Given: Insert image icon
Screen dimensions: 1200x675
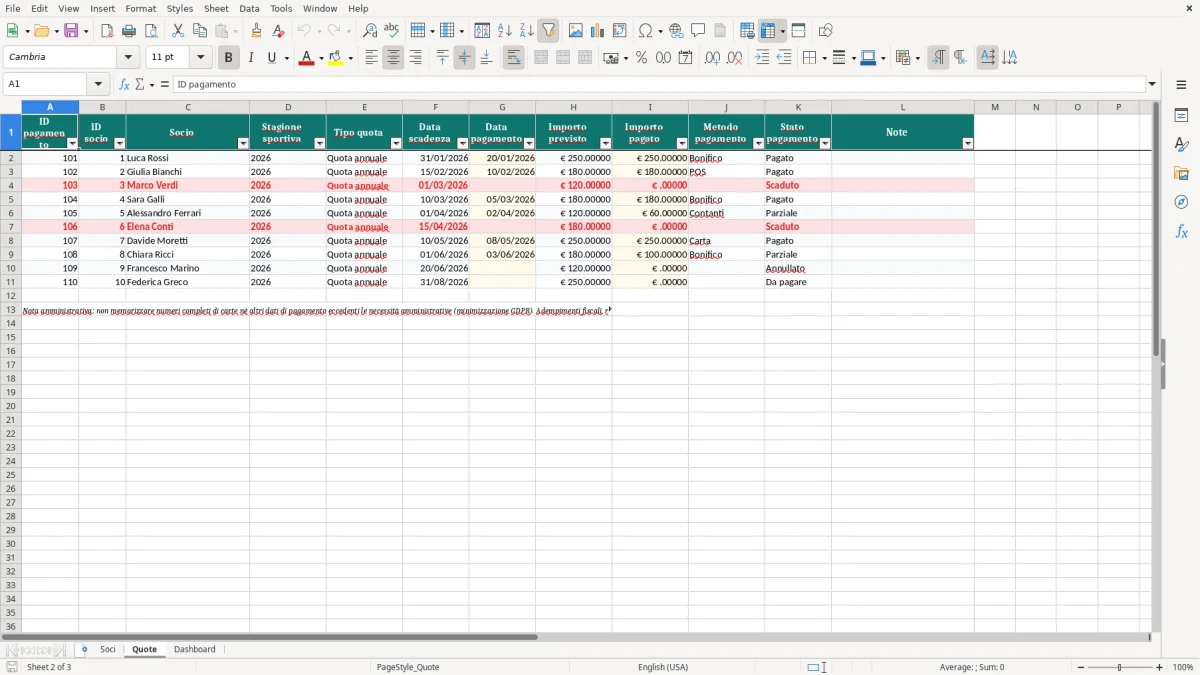Looking at the screenshot, I should (576, 31).
